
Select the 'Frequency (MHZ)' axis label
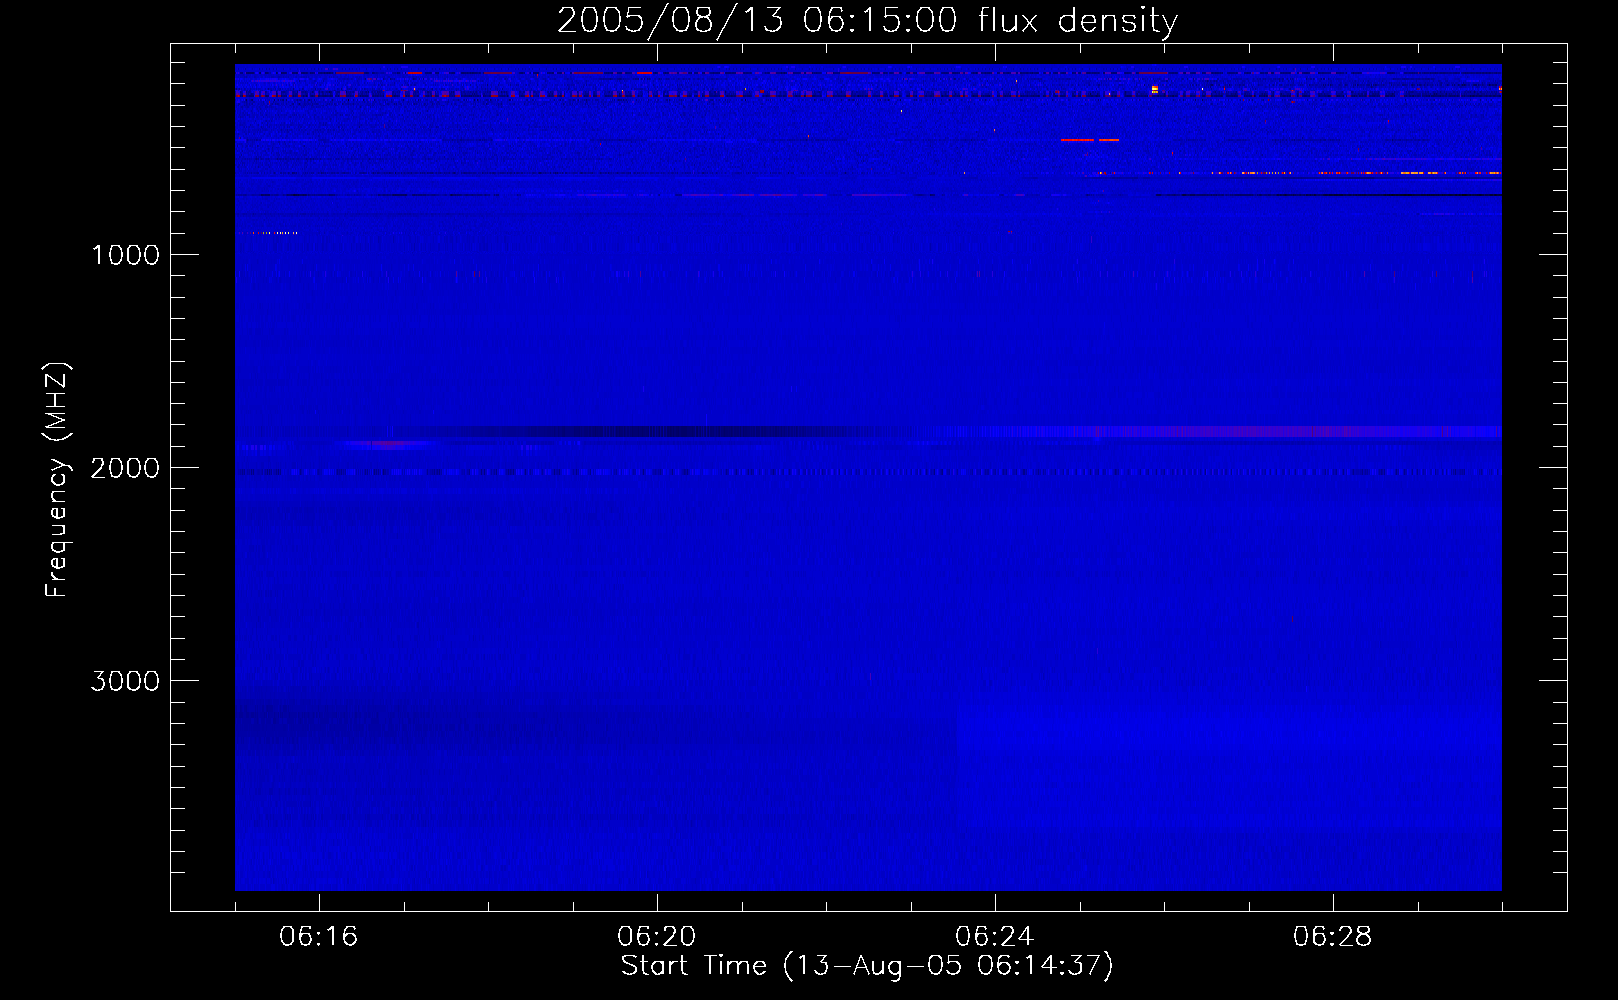[x=58, y=480]
